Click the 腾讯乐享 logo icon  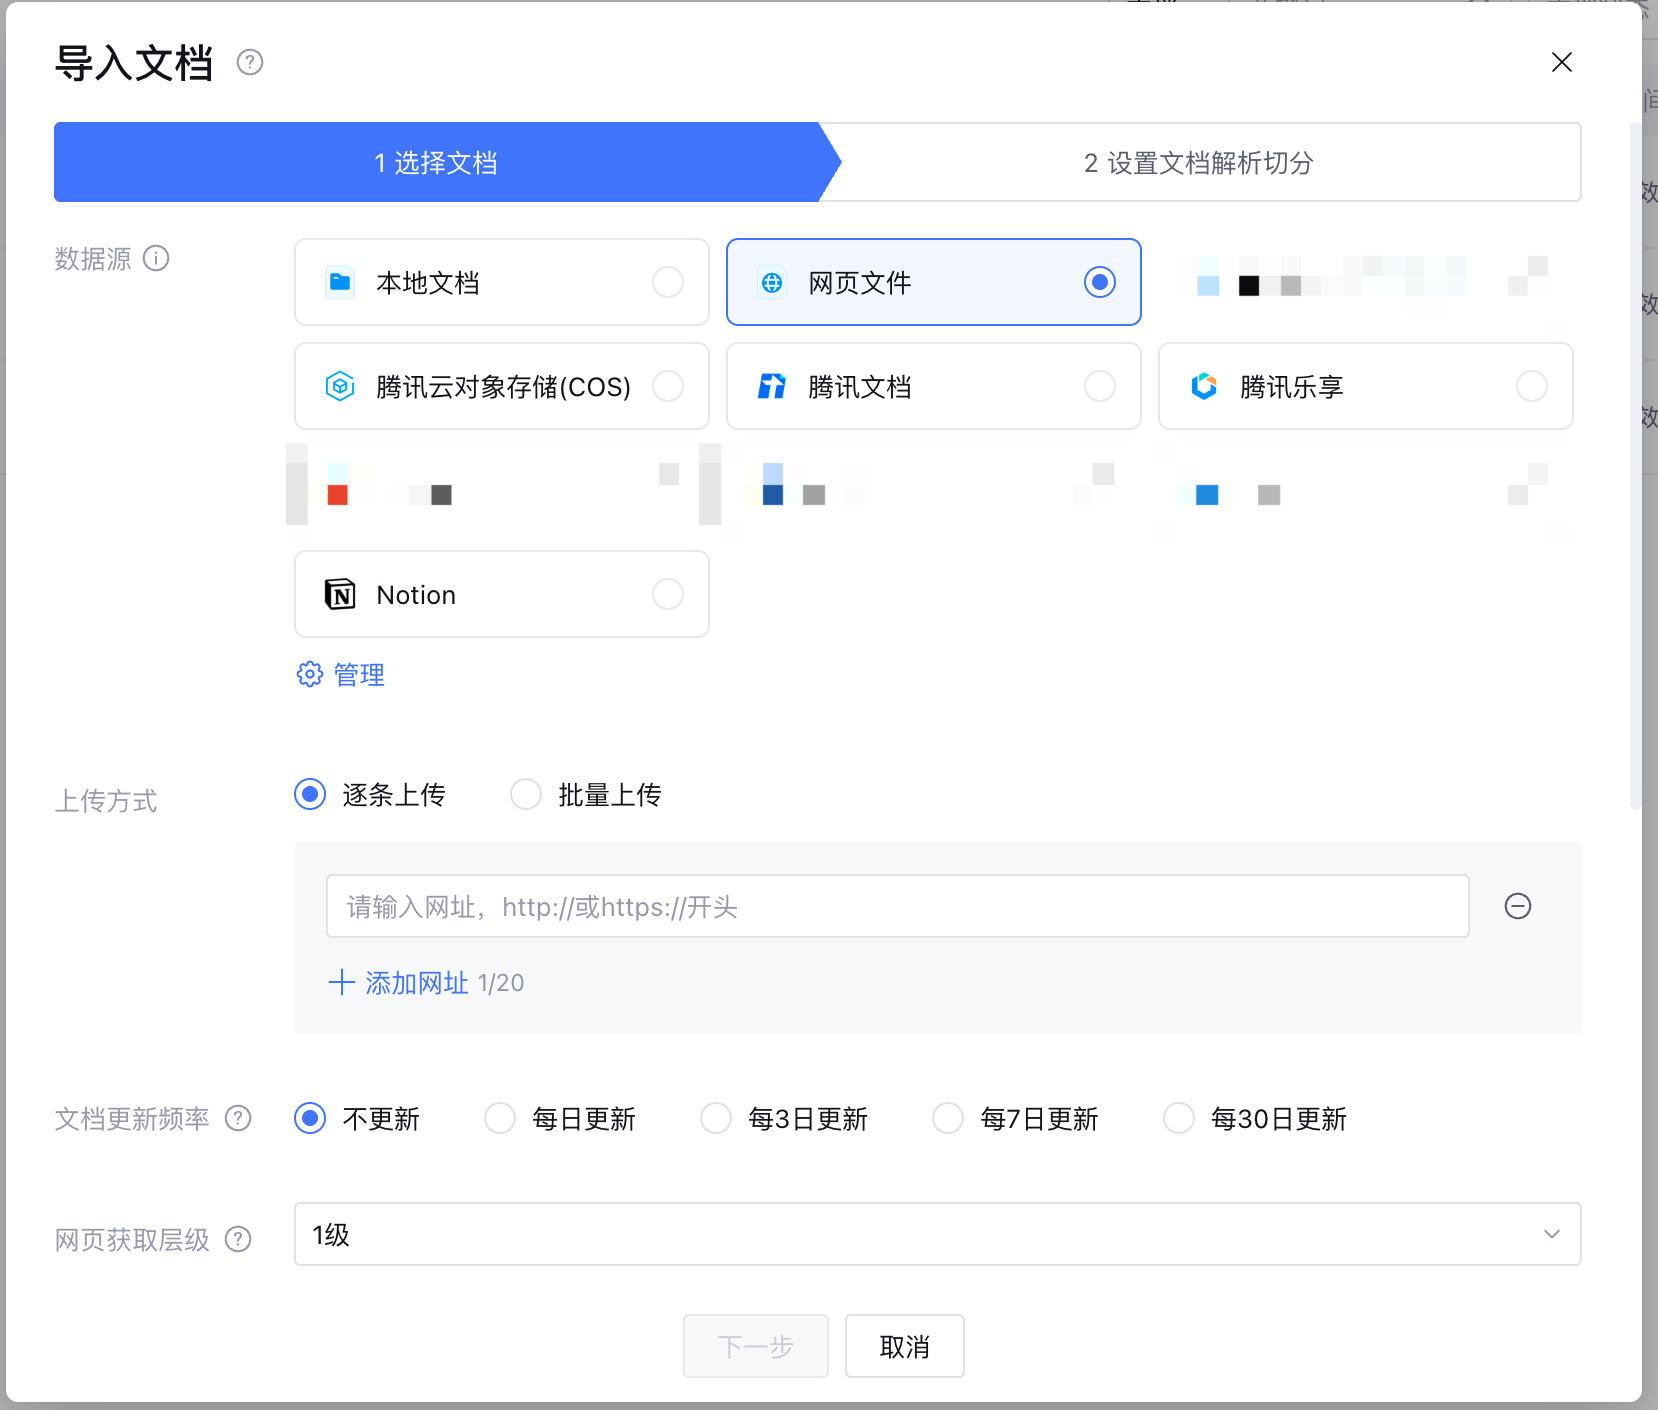[1204, 386]
